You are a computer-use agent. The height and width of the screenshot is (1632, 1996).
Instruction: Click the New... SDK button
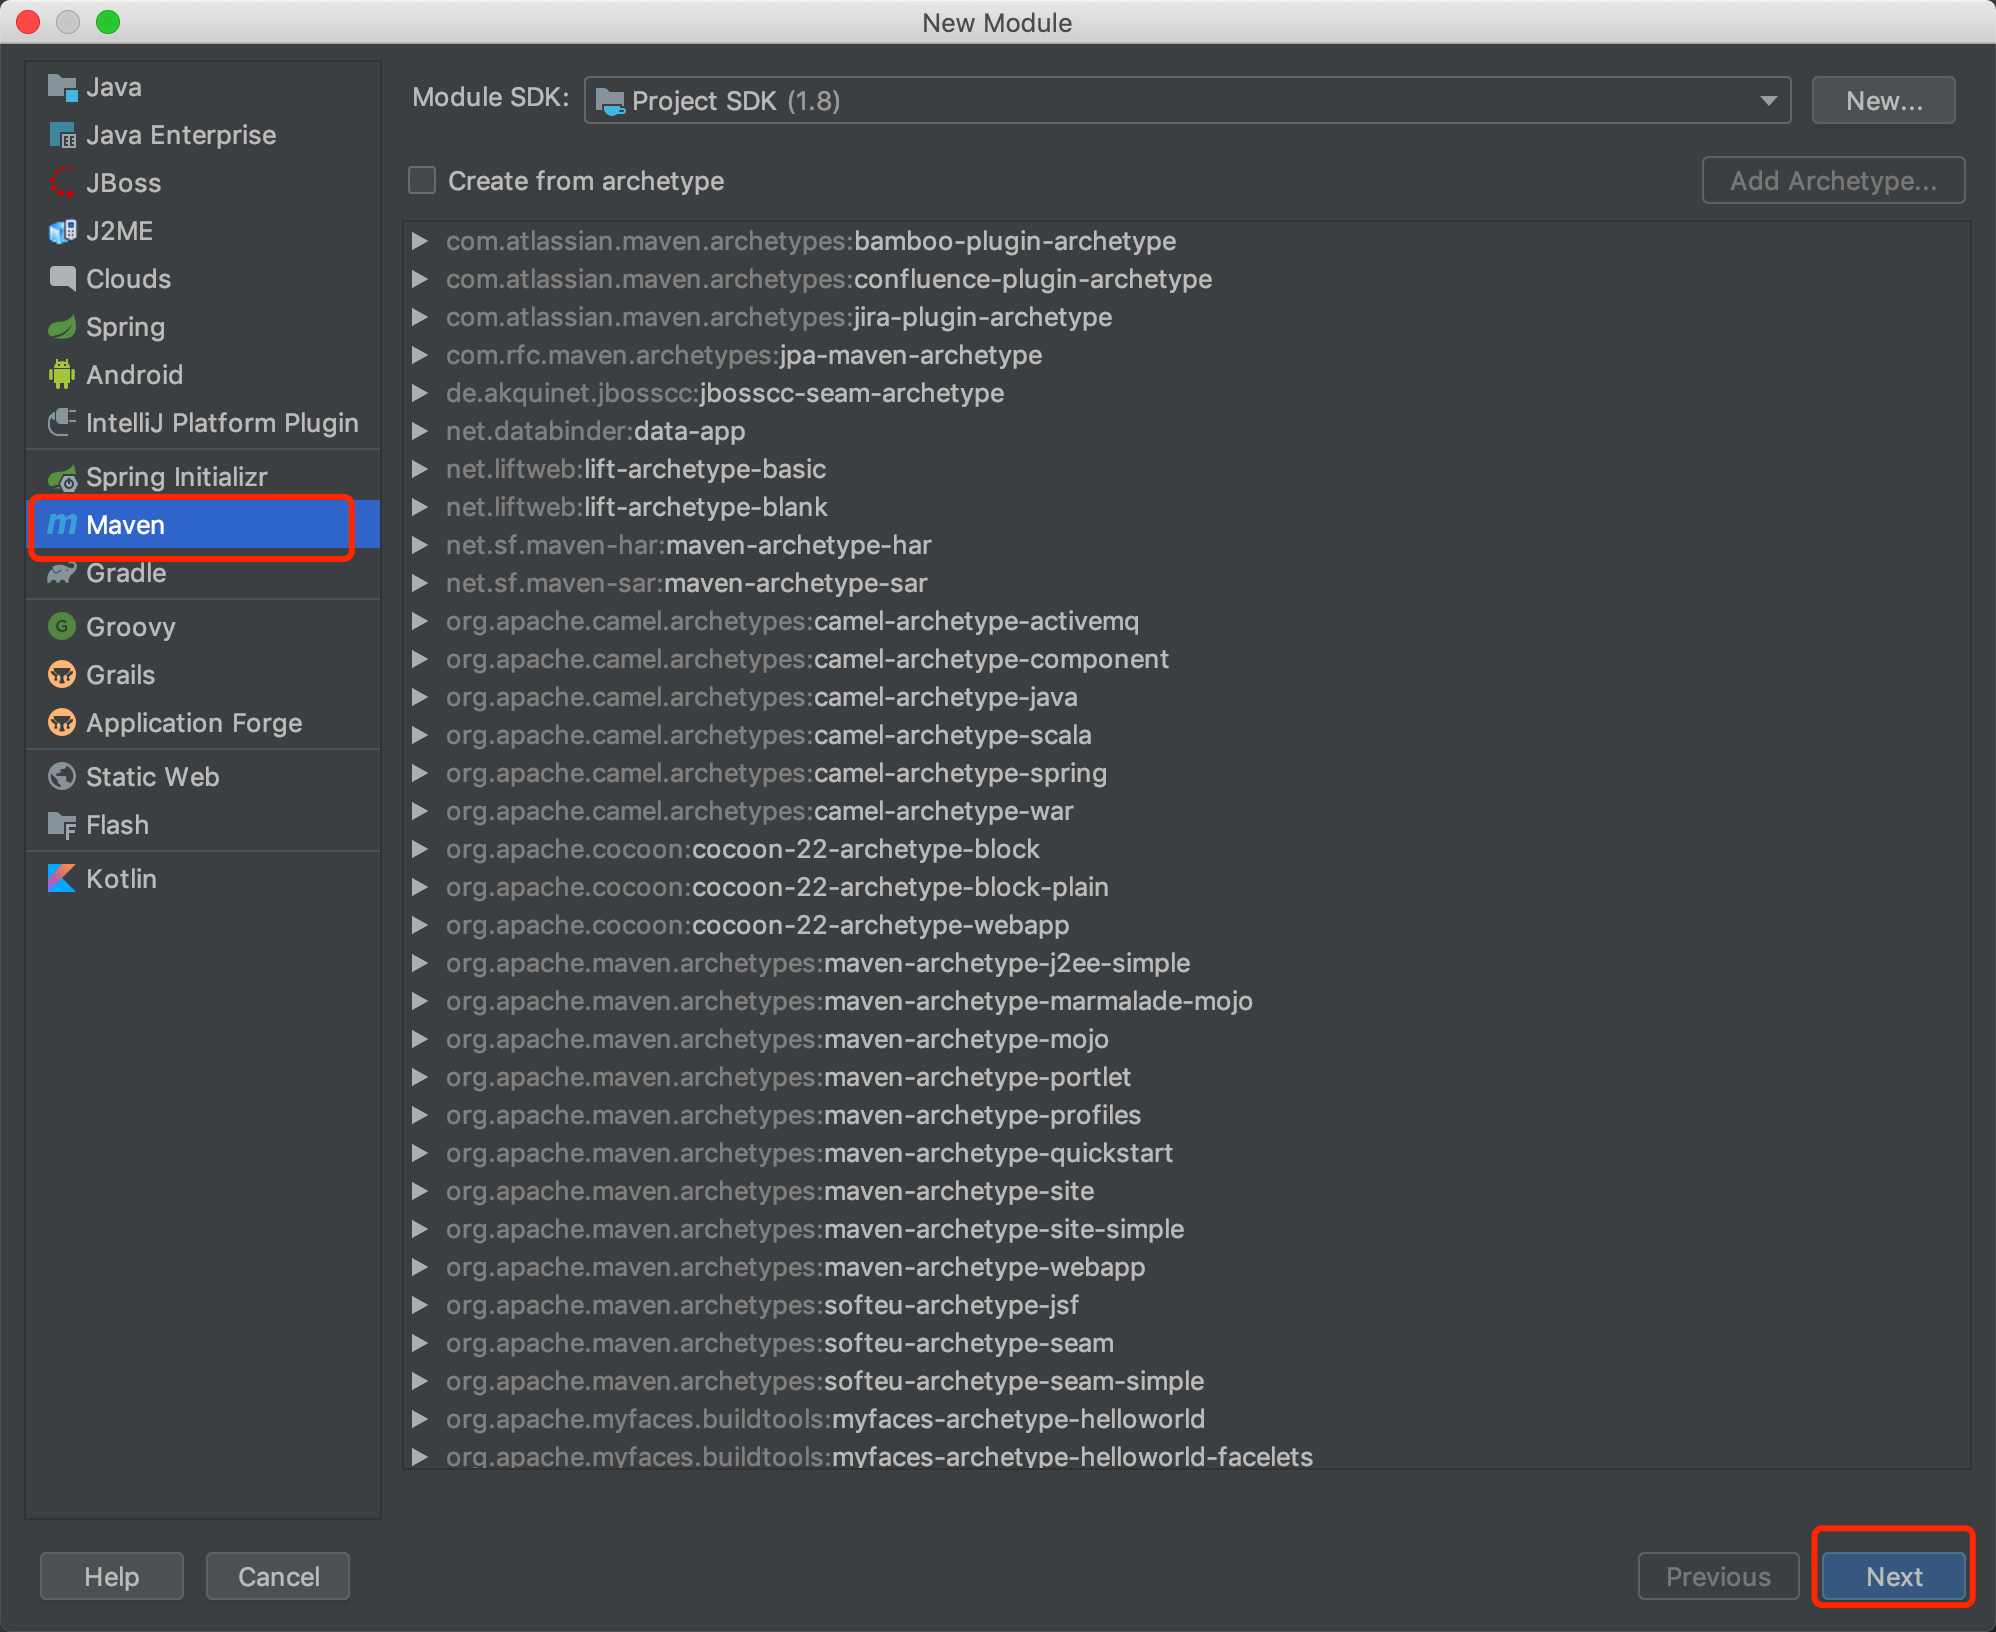pos(1882,101)
